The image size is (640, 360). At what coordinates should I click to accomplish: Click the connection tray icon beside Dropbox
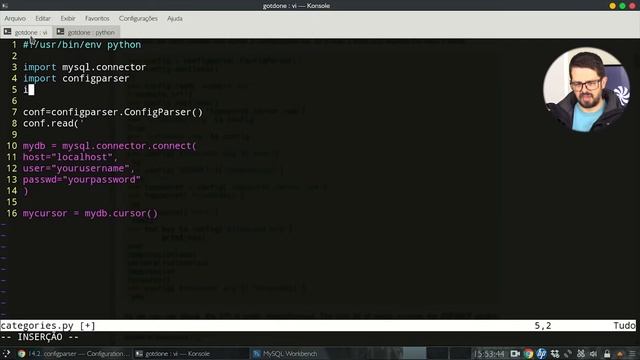pos(568,353)
